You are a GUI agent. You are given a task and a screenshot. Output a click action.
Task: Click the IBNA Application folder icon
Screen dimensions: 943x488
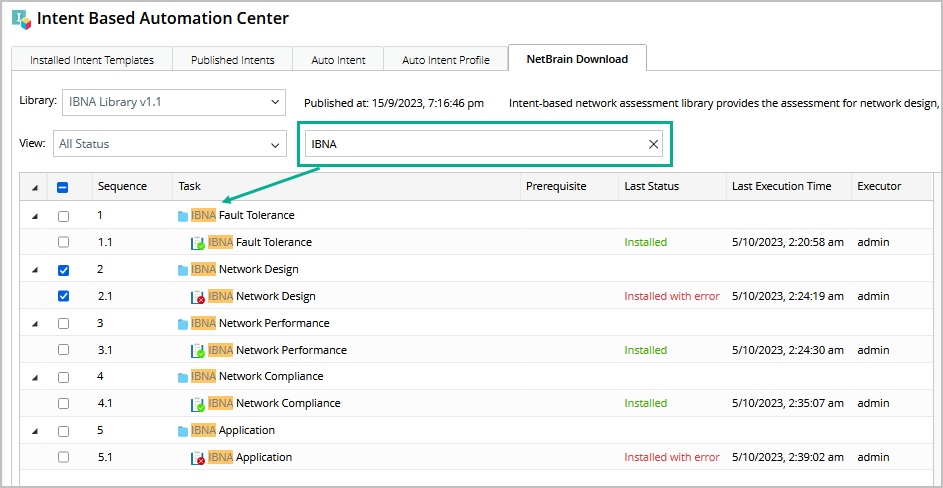tap(183, 431)
